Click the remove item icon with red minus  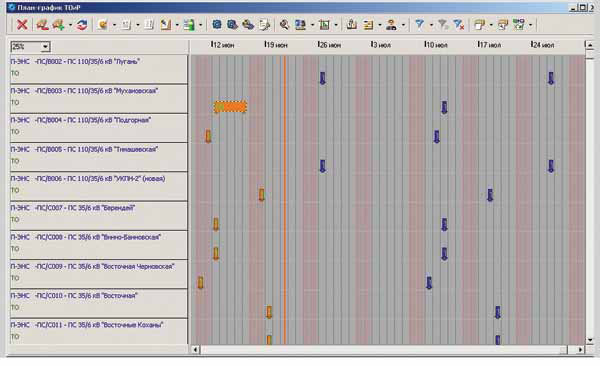[x=42, y=25]
